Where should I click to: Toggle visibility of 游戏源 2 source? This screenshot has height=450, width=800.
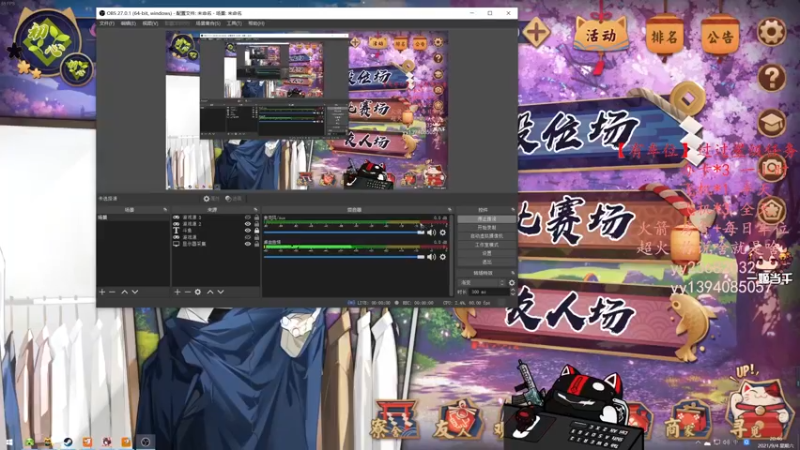248,224
